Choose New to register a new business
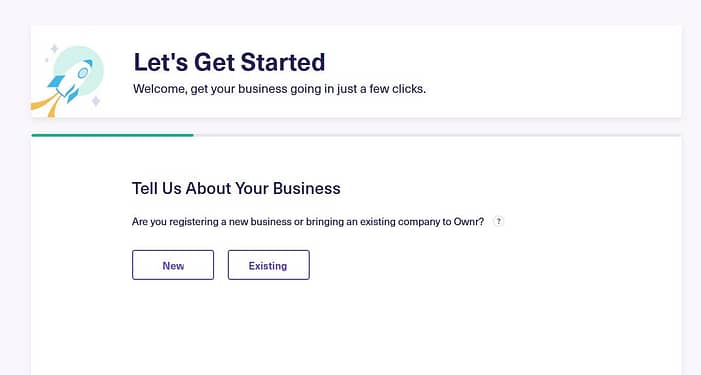The image size is (701, 375). pos(173,265)
